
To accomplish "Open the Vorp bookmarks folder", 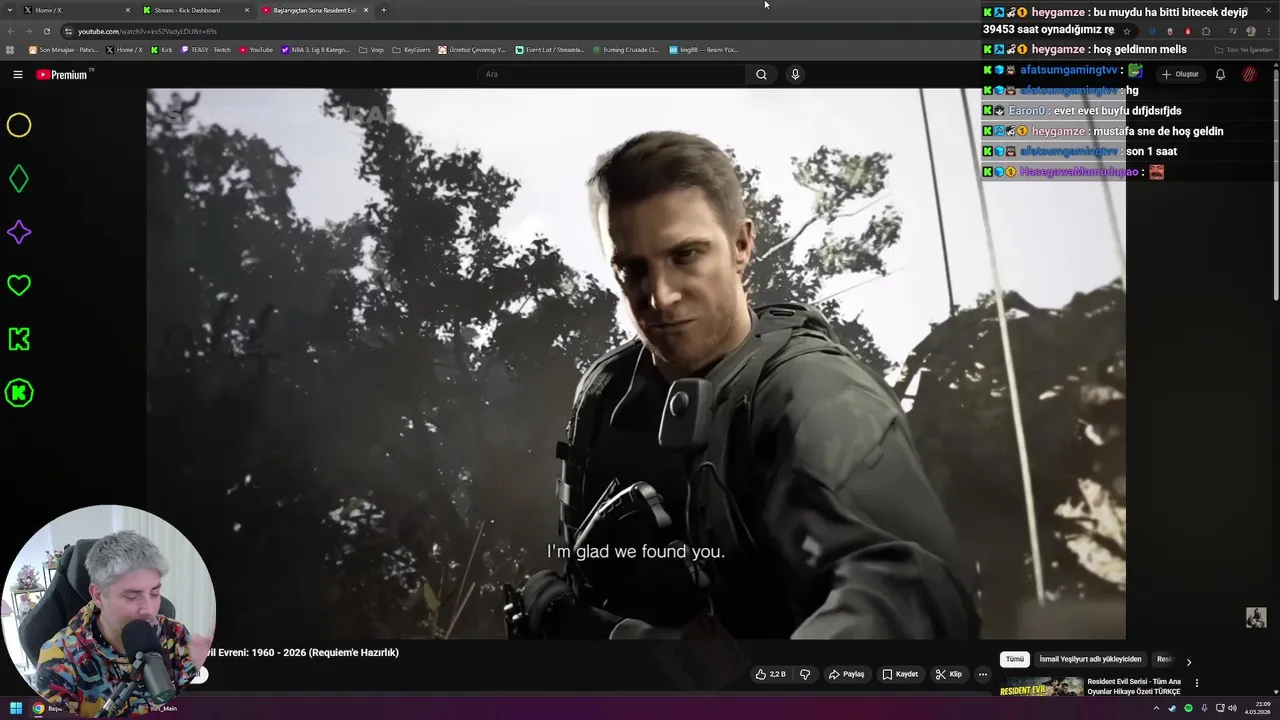I will point(371,49).
